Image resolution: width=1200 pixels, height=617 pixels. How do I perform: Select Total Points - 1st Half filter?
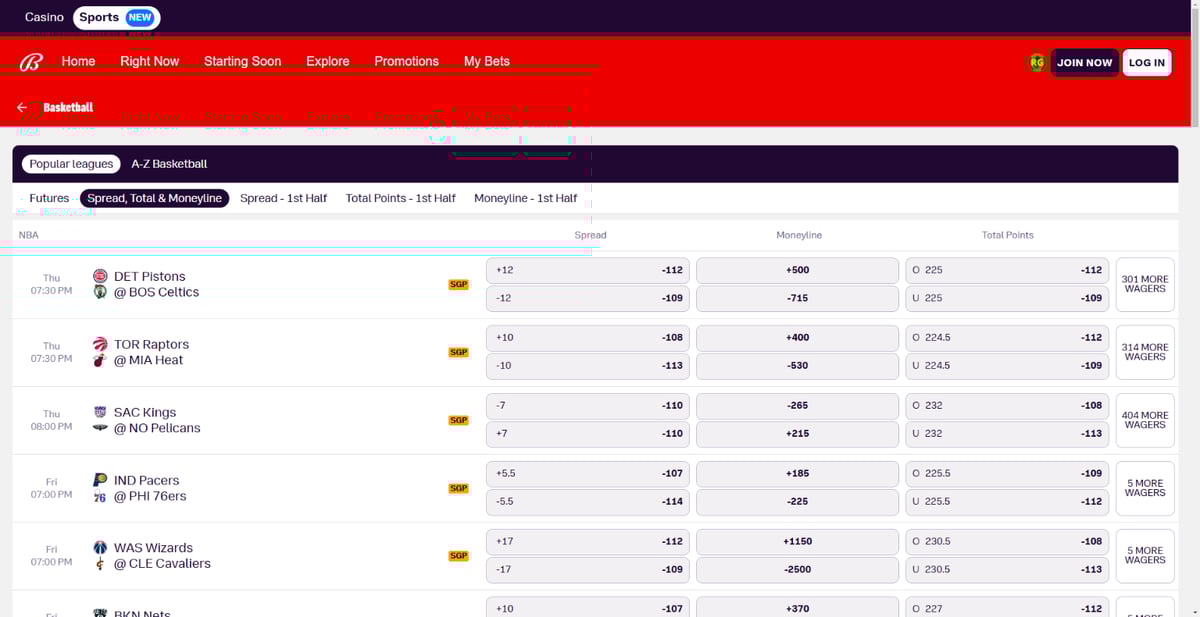click(400, 198)
